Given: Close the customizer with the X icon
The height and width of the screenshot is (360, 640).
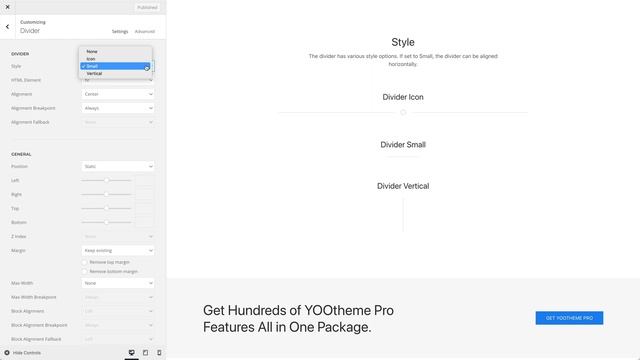Looking at the screenshot, I should 7,7.
